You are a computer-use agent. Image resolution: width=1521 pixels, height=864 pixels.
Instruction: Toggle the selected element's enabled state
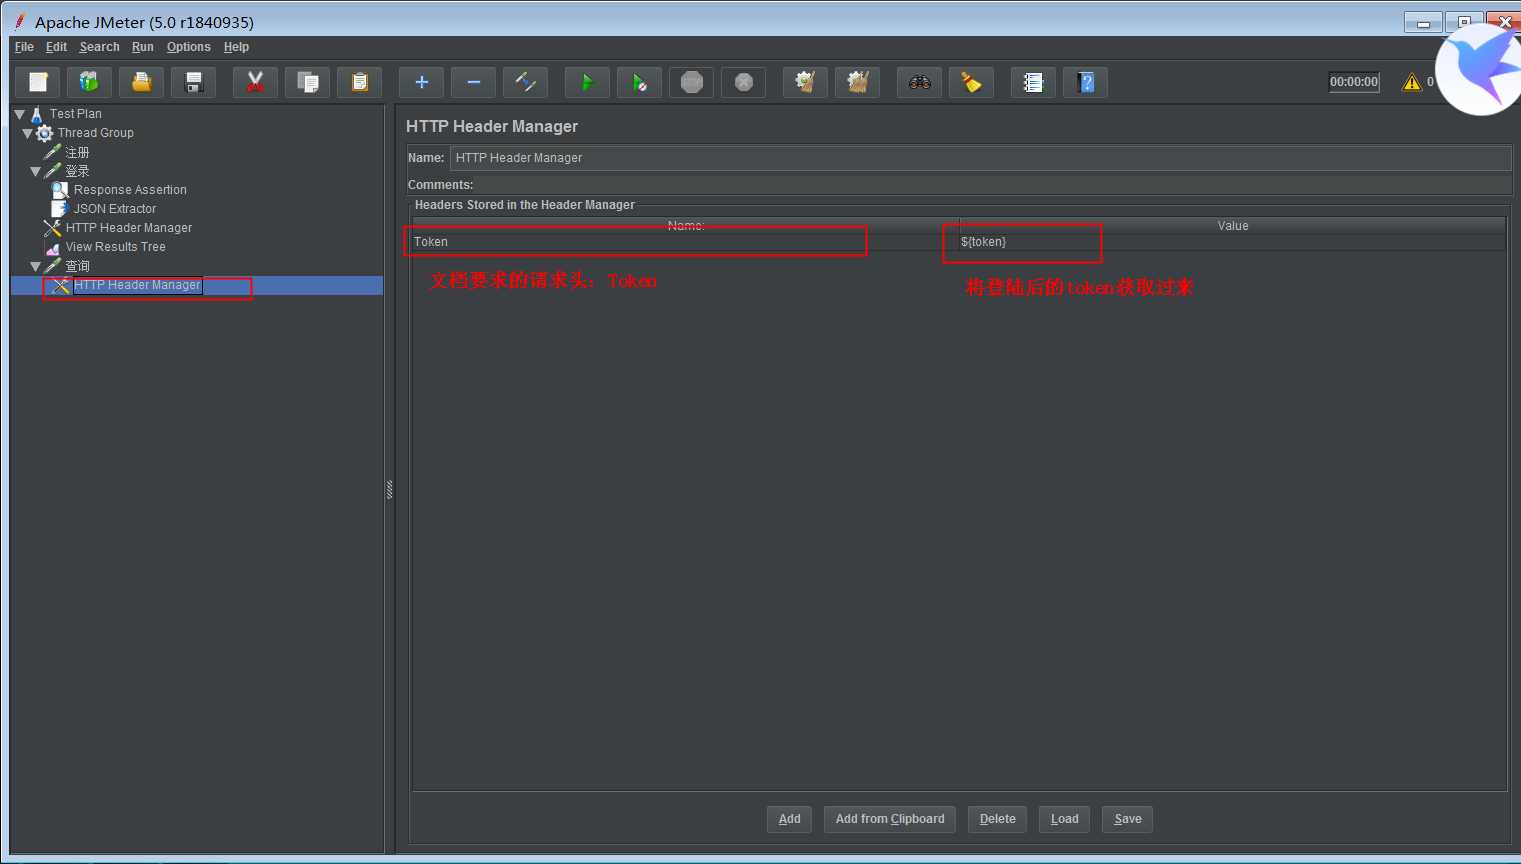526,82
